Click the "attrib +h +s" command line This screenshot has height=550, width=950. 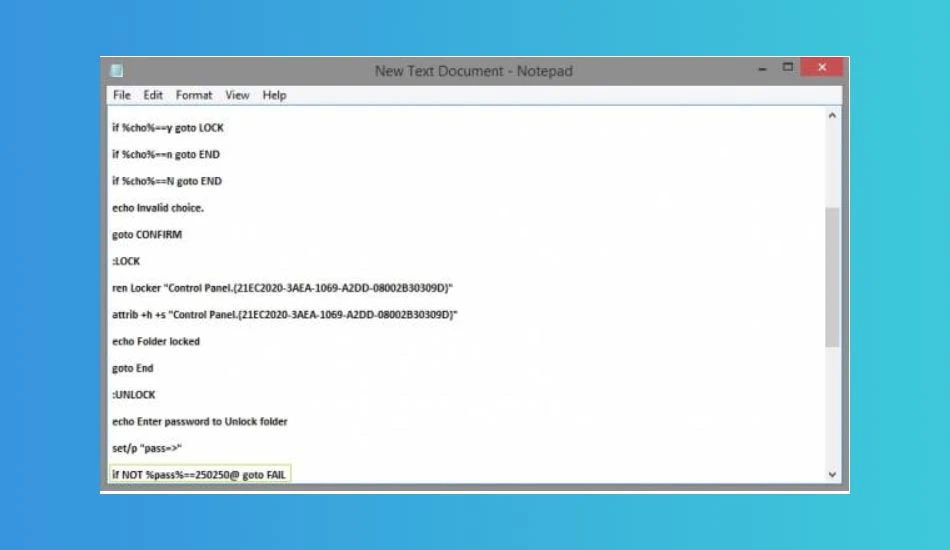(x=285, y=314)
